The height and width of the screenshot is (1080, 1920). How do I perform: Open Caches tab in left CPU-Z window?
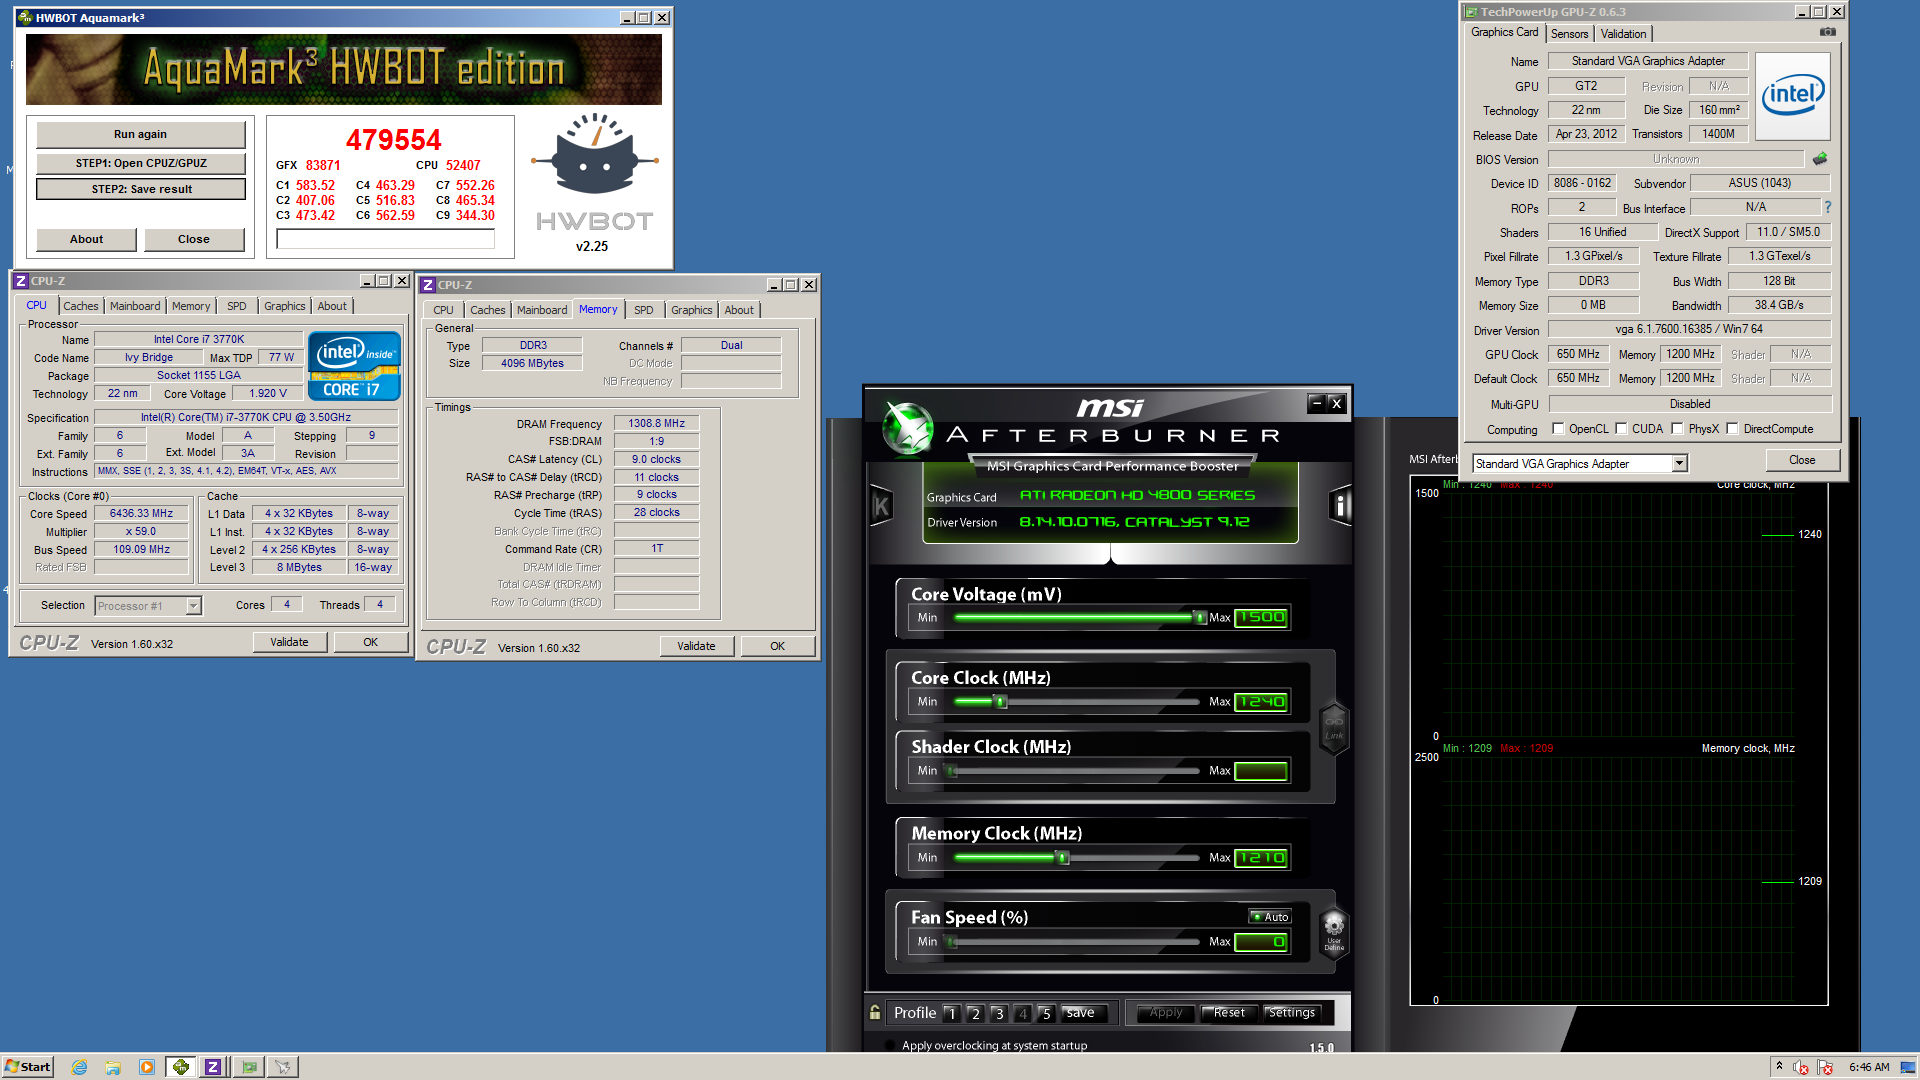[x=81, y=306]
